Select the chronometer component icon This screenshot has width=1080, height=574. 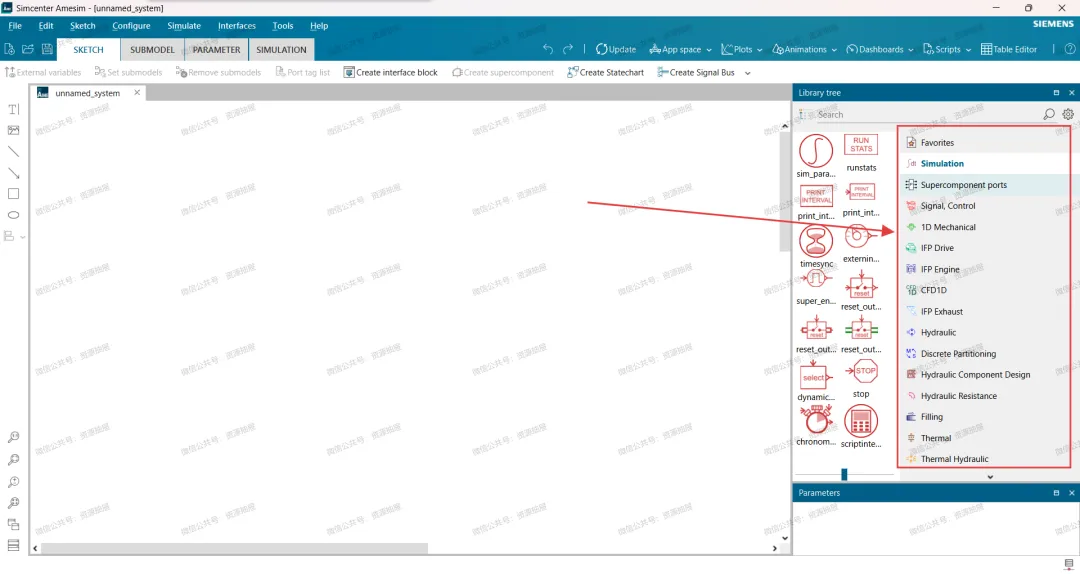click(816, 420)
